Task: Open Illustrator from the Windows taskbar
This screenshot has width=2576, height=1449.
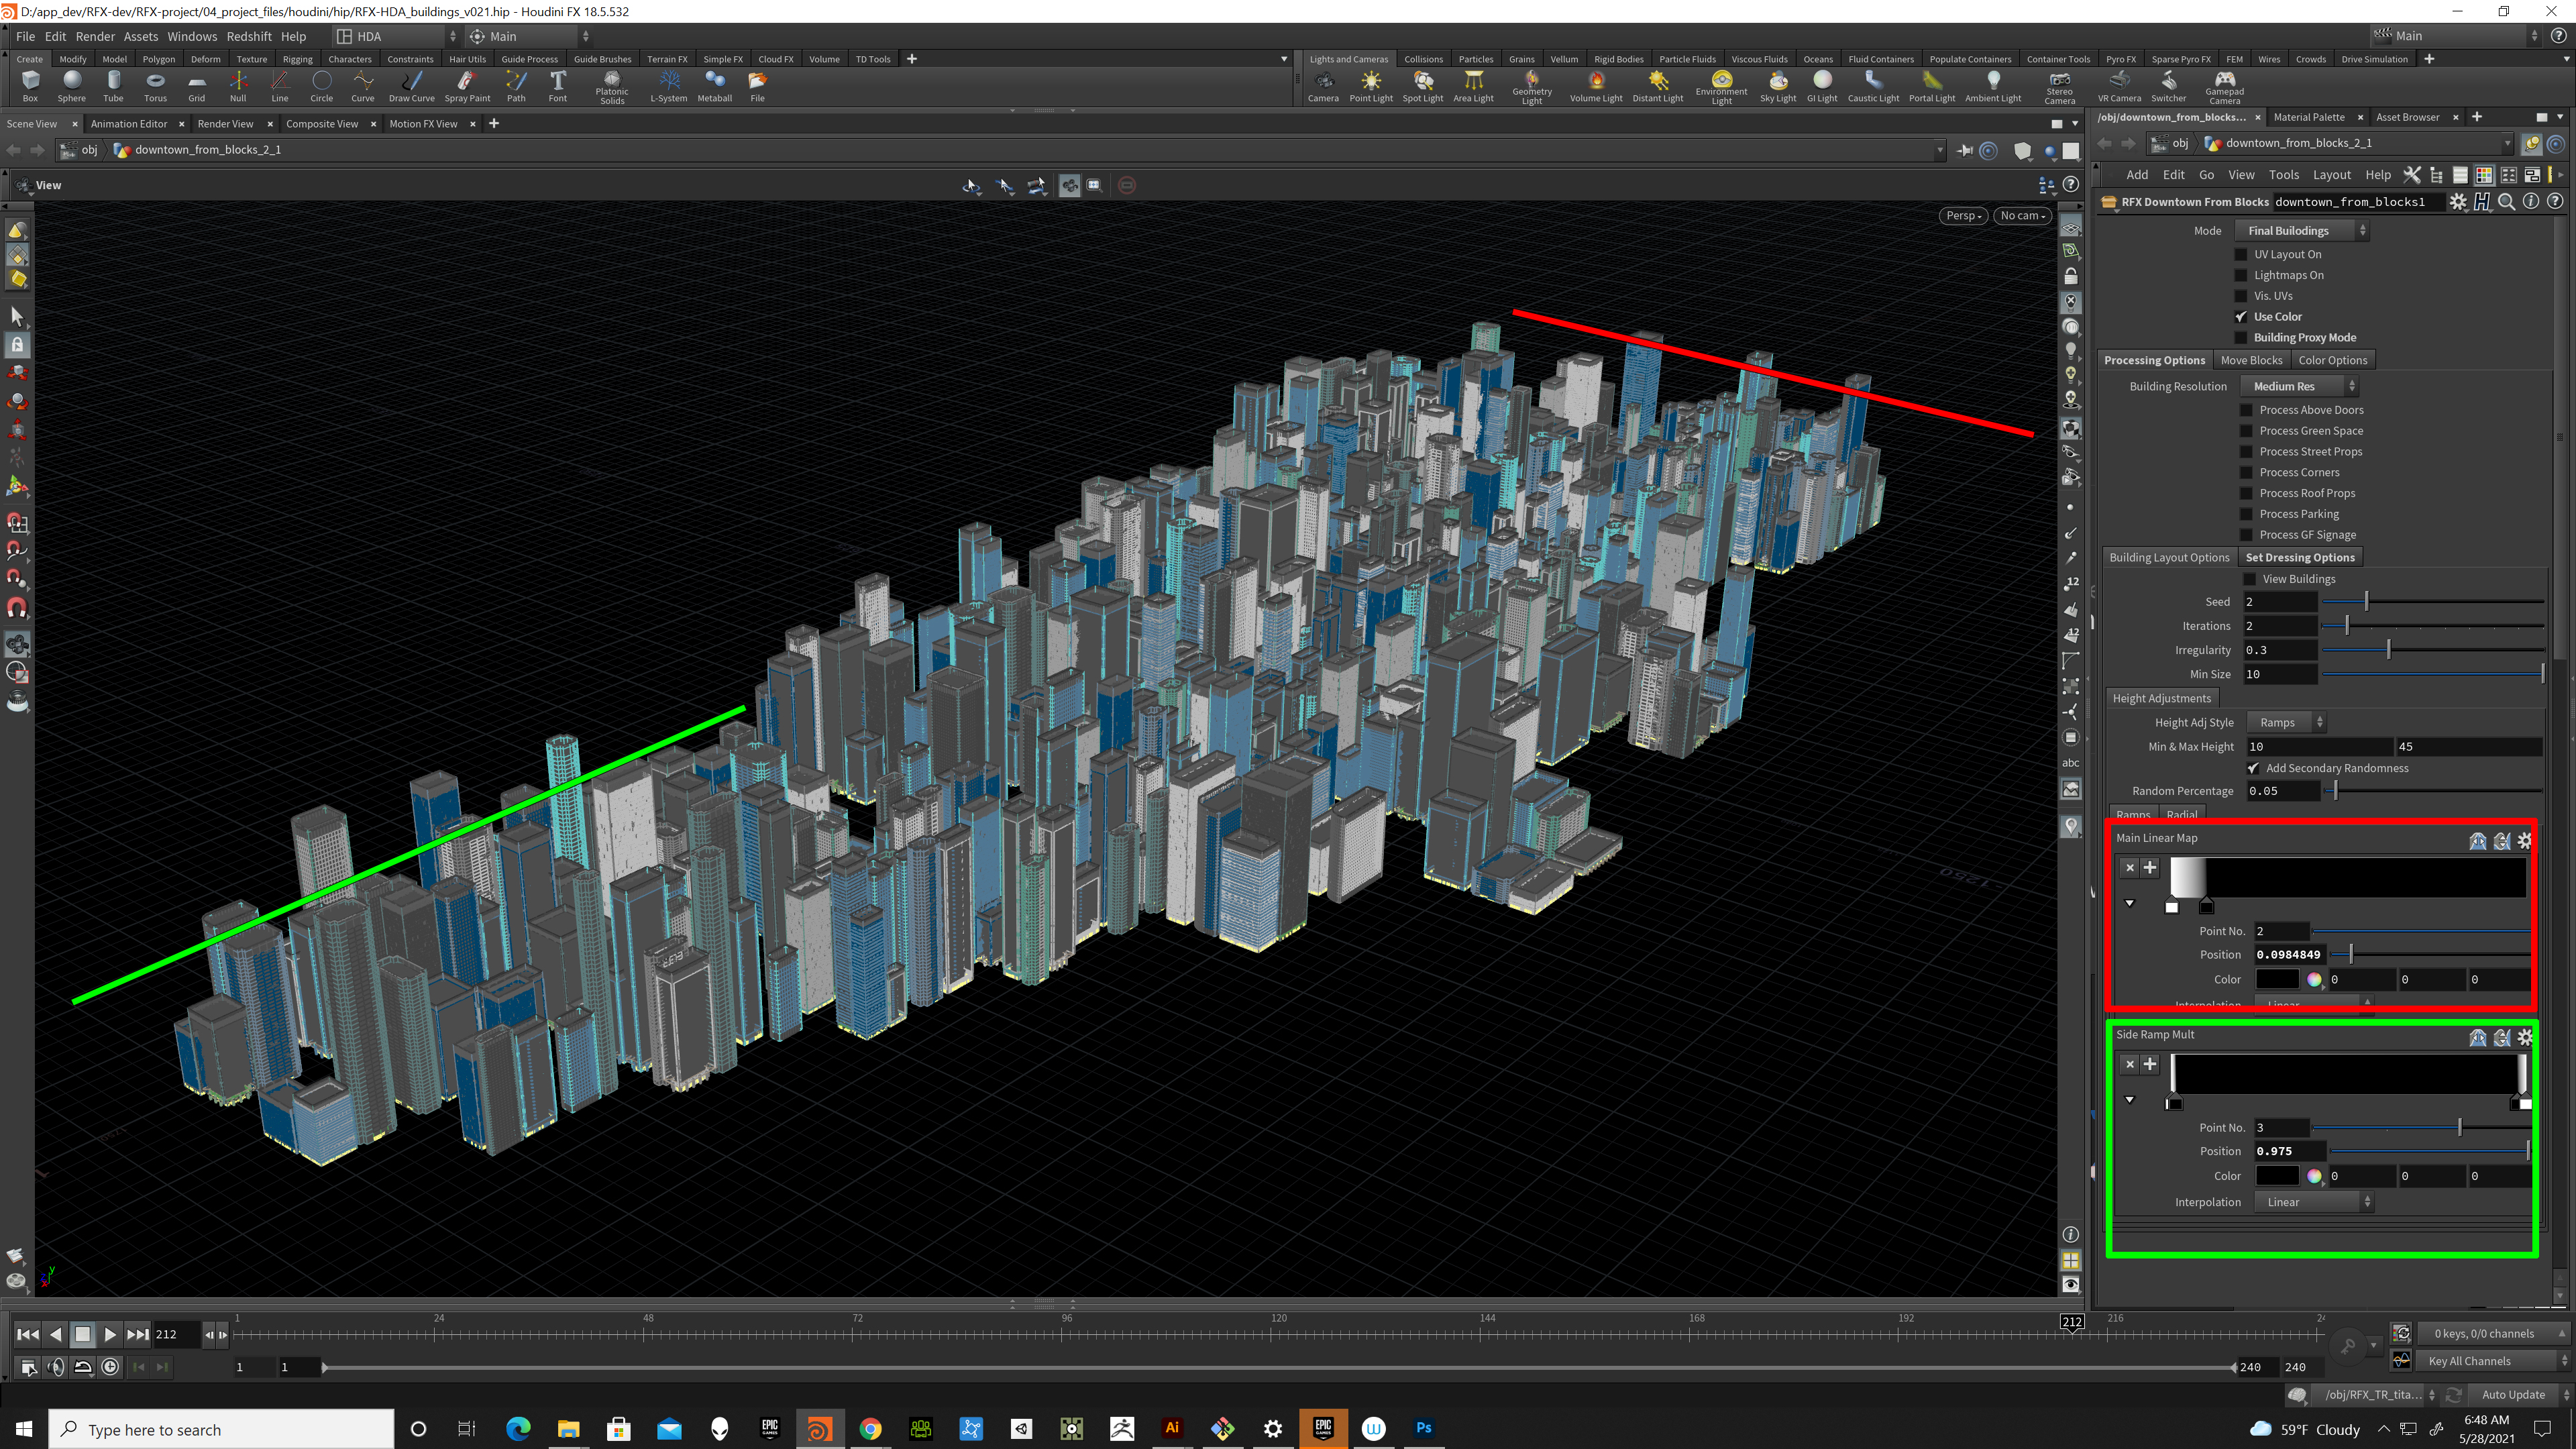Action: [1172, 1428]
